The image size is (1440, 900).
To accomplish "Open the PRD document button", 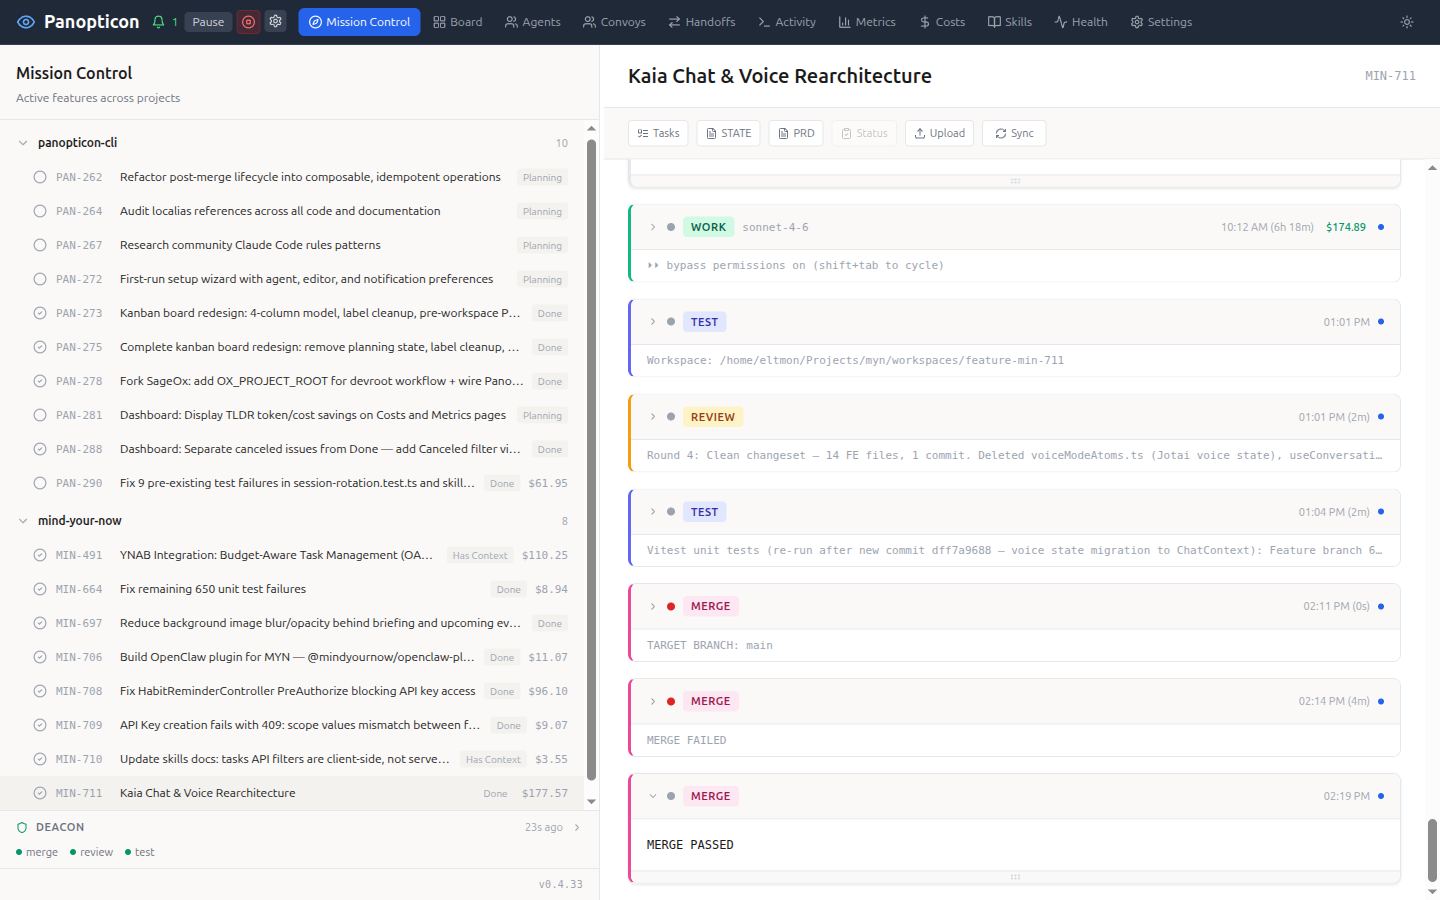I will [796, 133].
